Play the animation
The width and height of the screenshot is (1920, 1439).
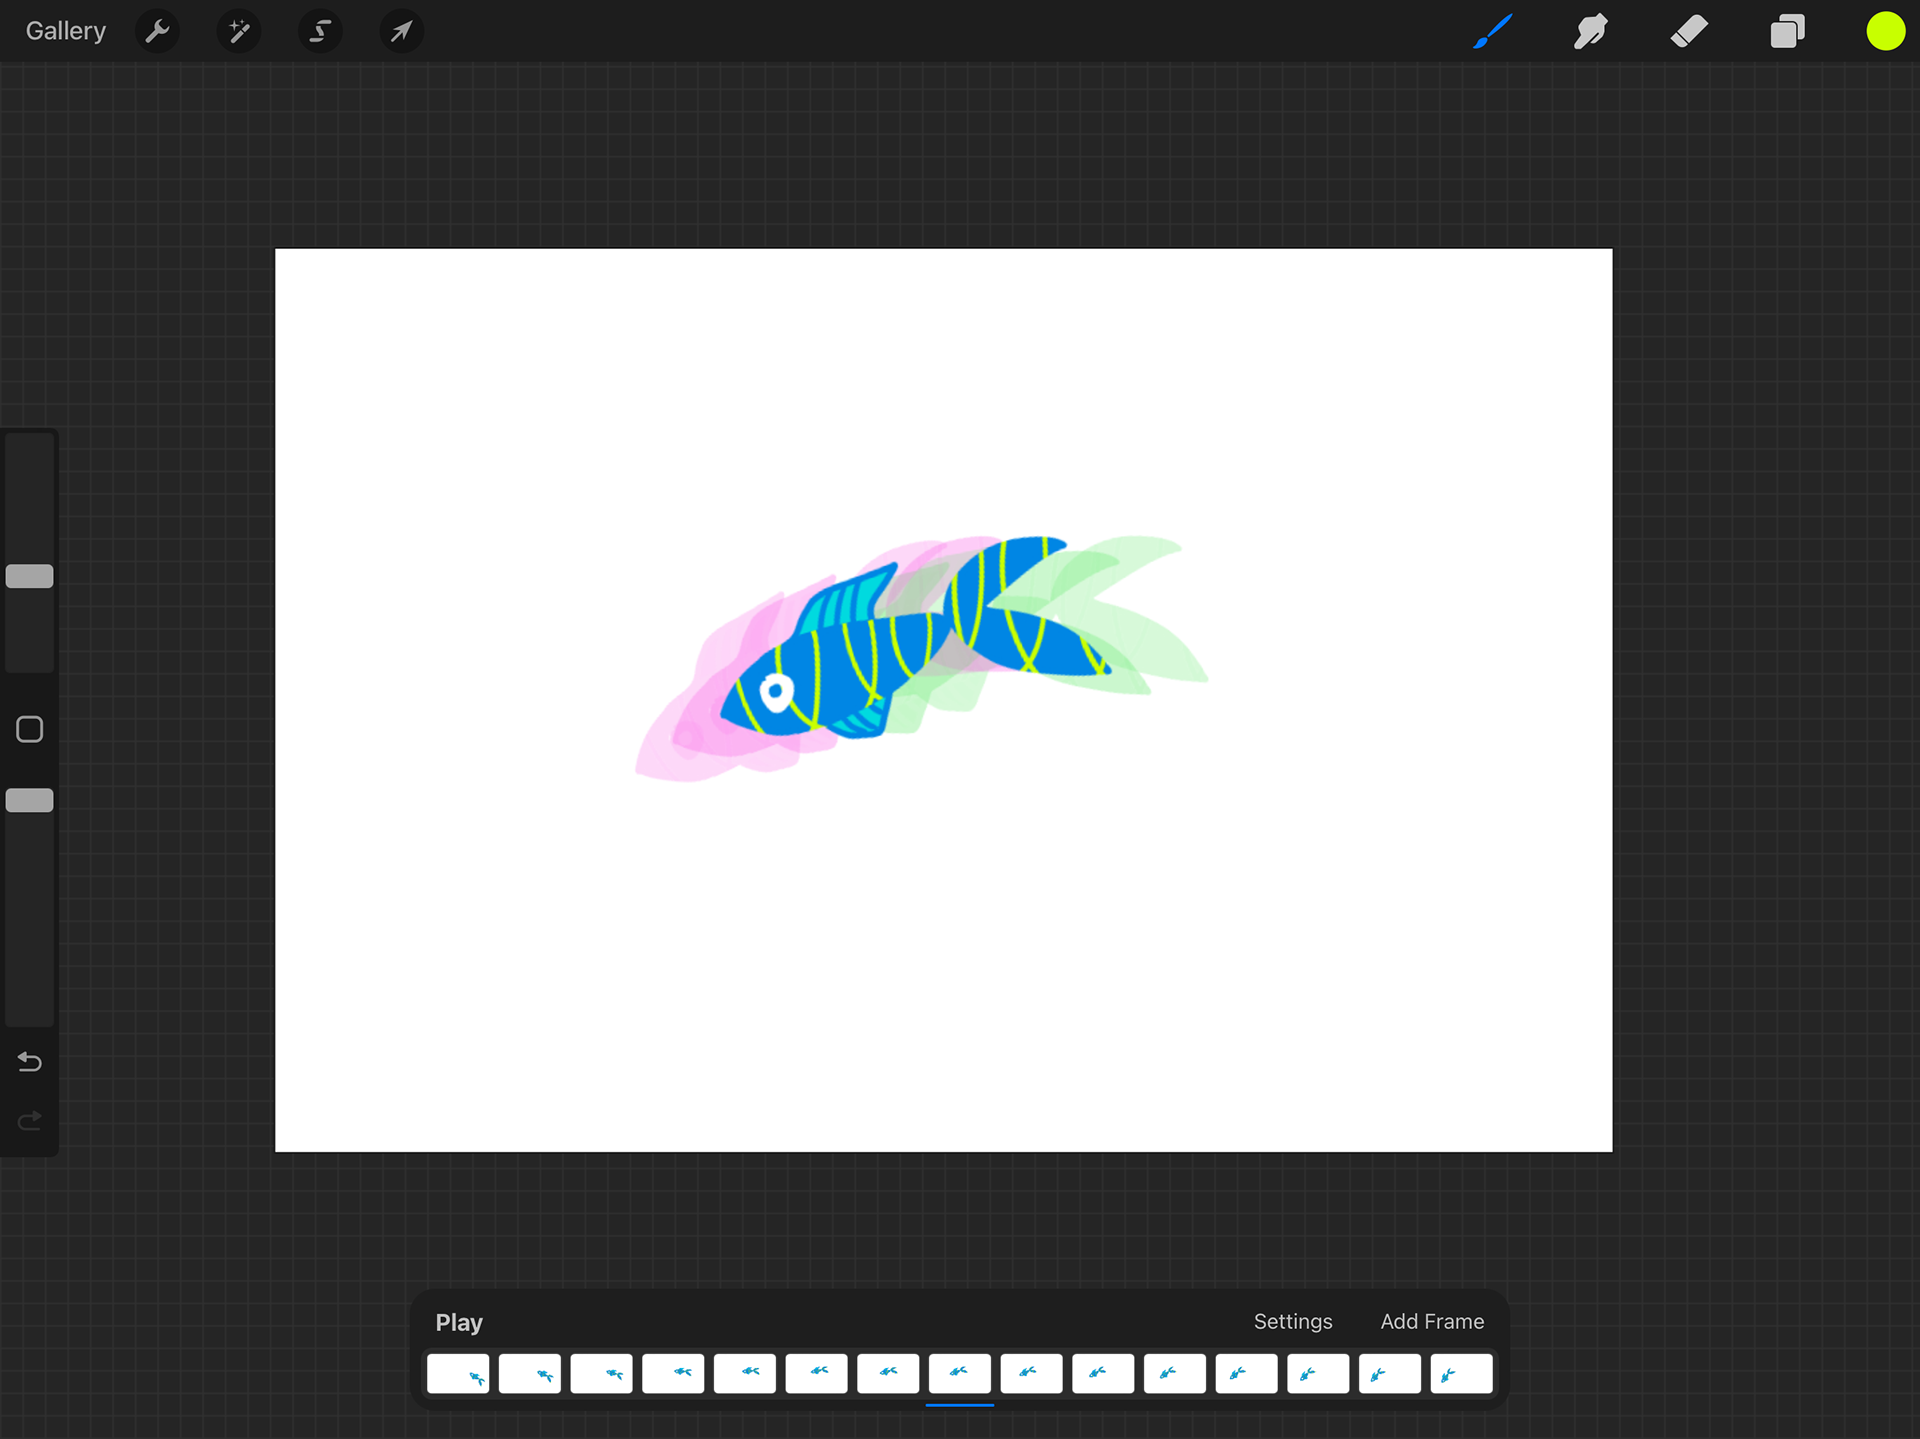pyautogui.click(x=459, y=1322)
